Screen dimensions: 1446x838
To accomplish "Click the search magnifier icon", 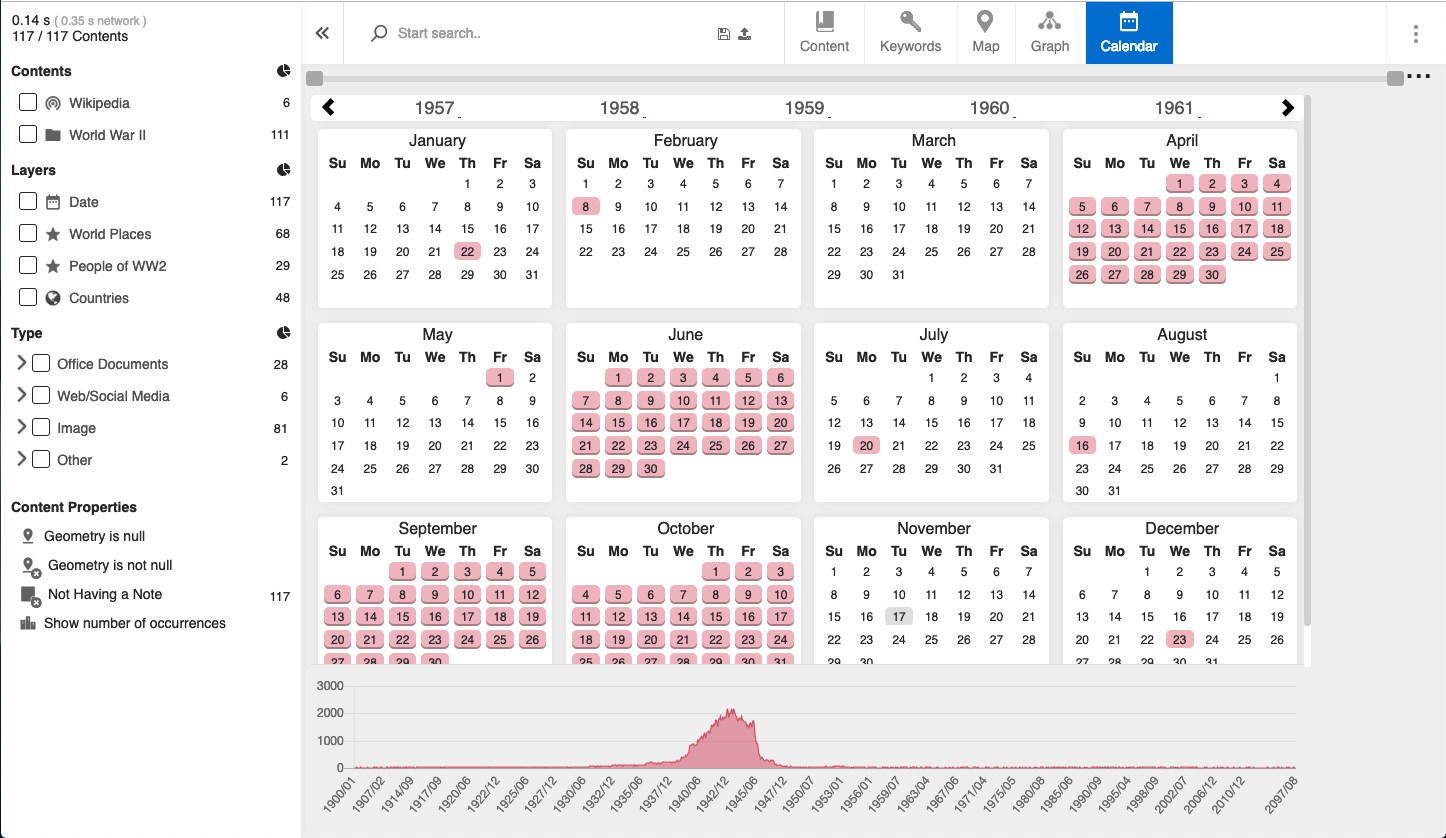I will pos(378,33).
